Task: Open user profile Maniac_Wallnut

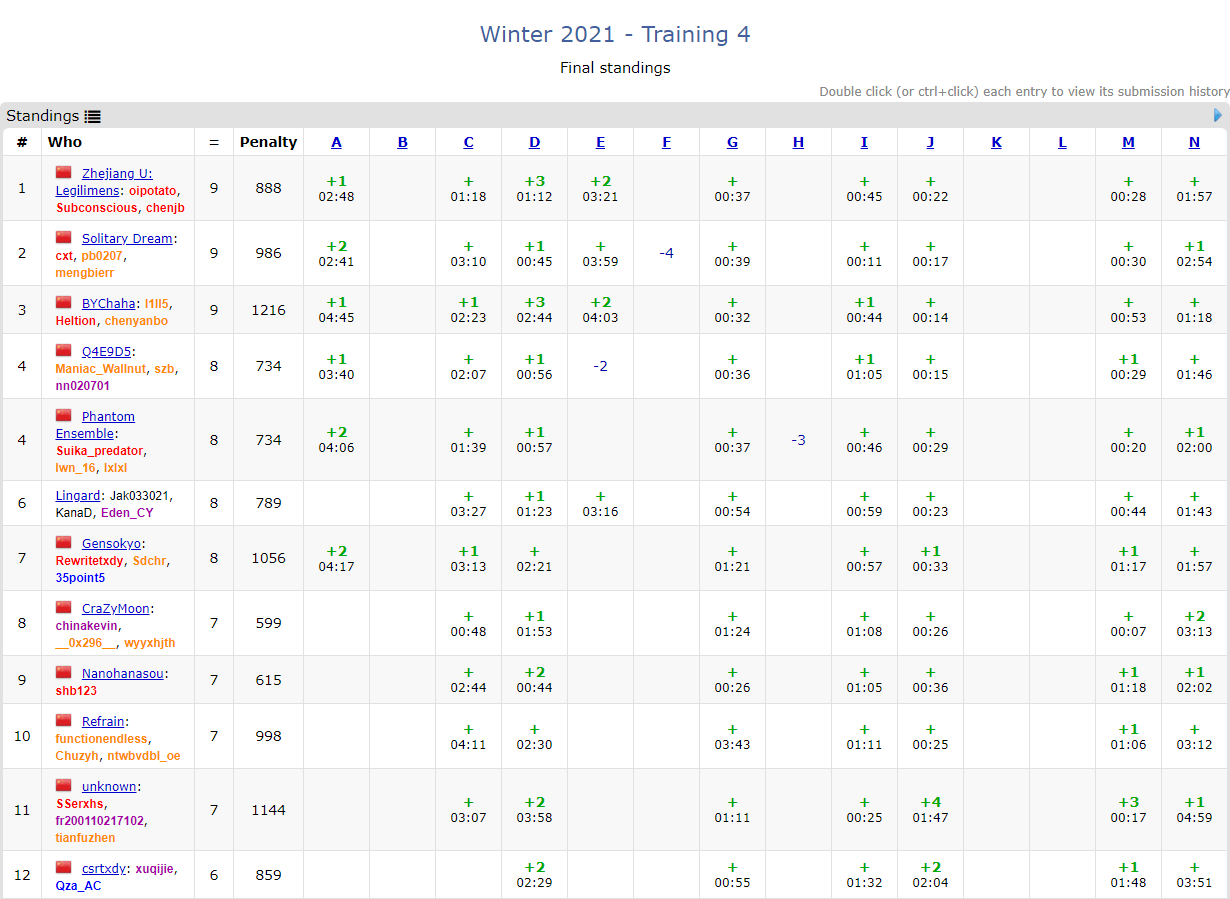Action: pyautogui.click(x=101, y=369)
